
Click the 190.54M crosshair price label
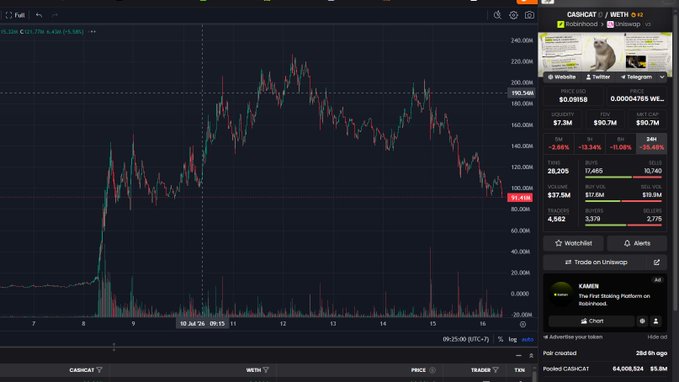pyautogui.click(x=521, y=93)
